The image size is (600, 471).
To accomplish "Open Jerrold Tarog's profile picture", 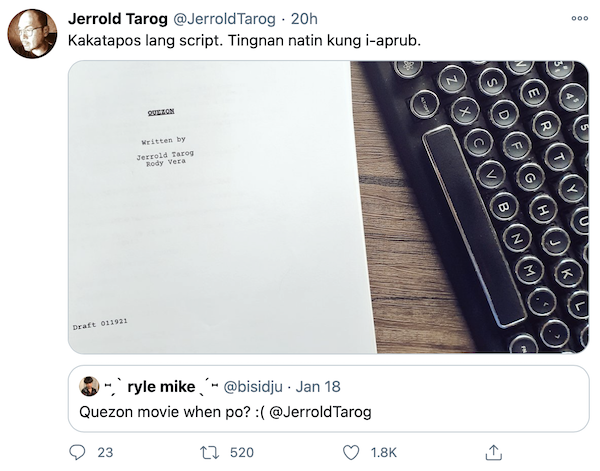I will coord(33,34).
